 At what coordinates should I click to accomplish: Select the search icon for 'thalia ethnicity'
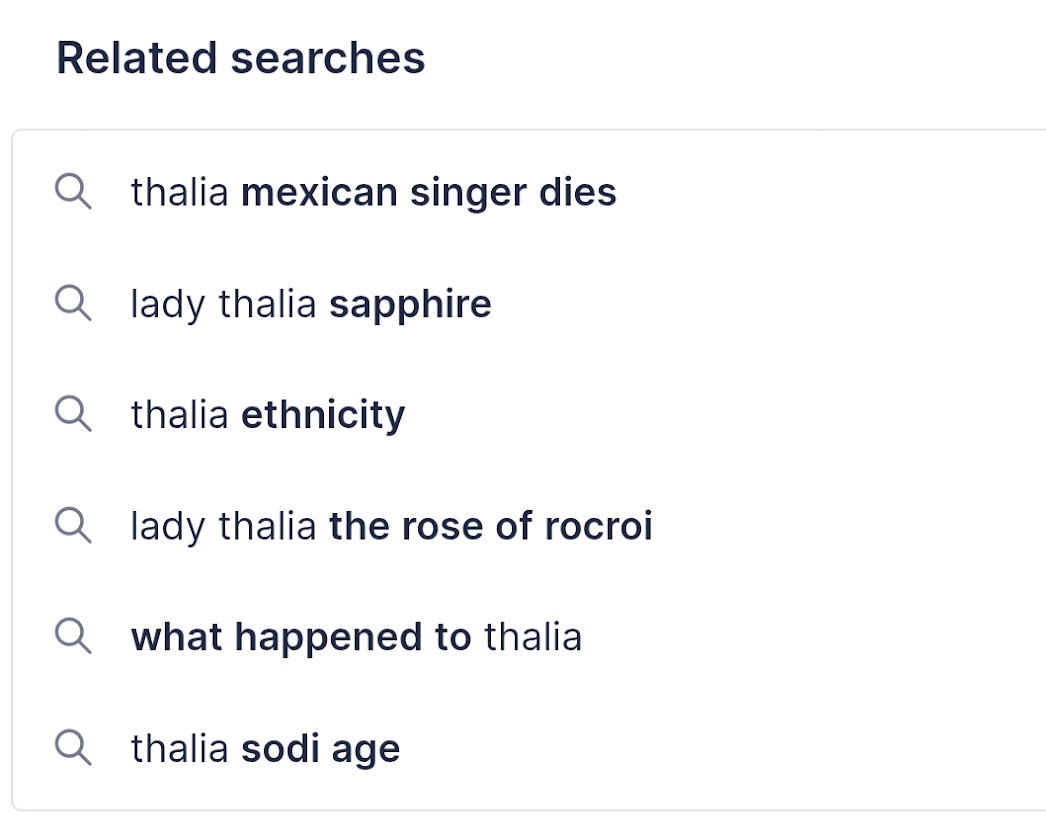pyautogui.click(x=73, y=414)
